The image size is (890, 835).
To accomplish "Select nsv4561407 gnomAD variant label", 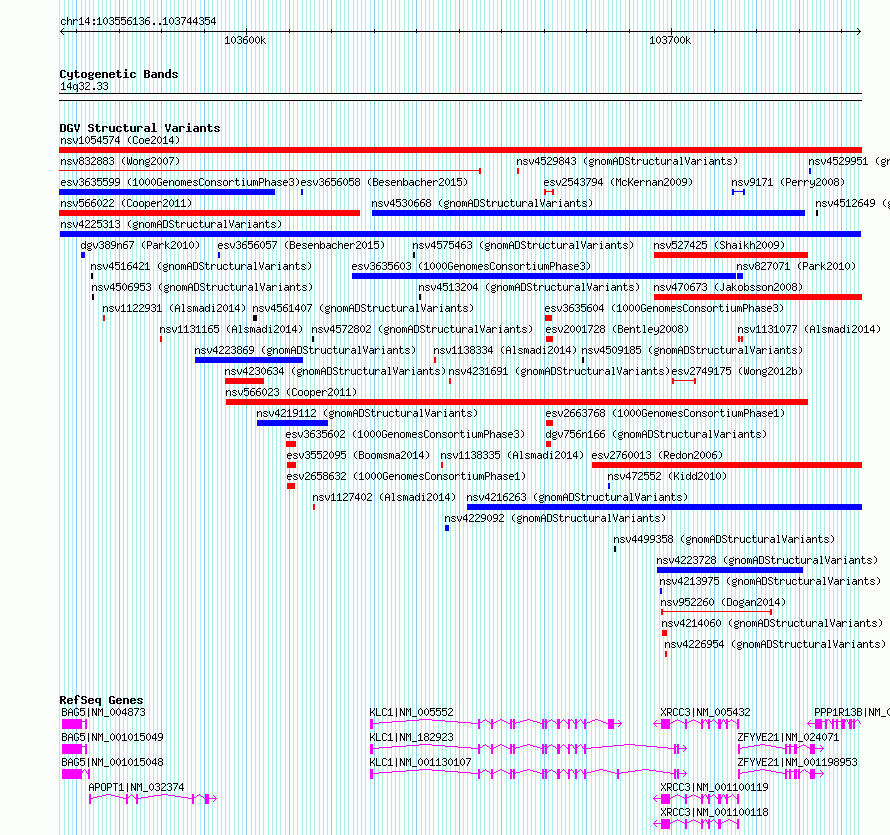I will point(363,308).
